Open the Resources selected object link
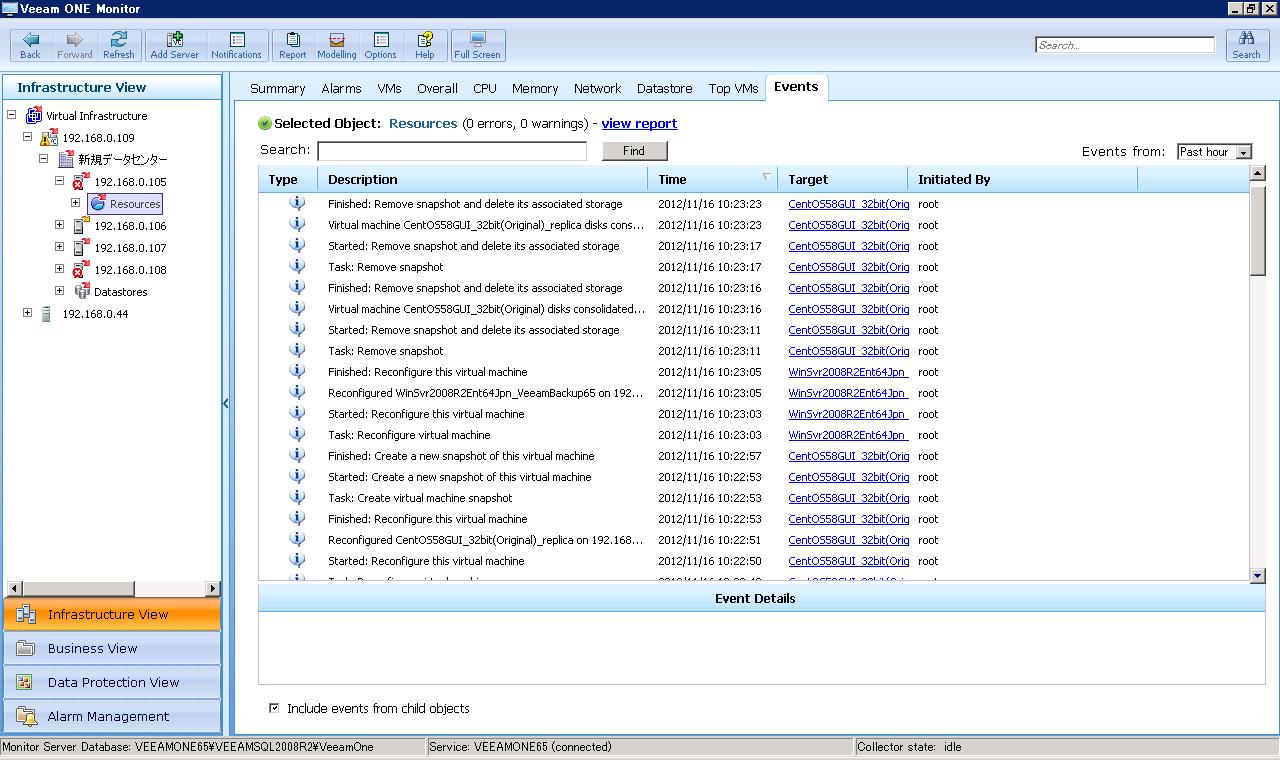The width and height of the screenshot is (1280, 760). click(423, 124)
